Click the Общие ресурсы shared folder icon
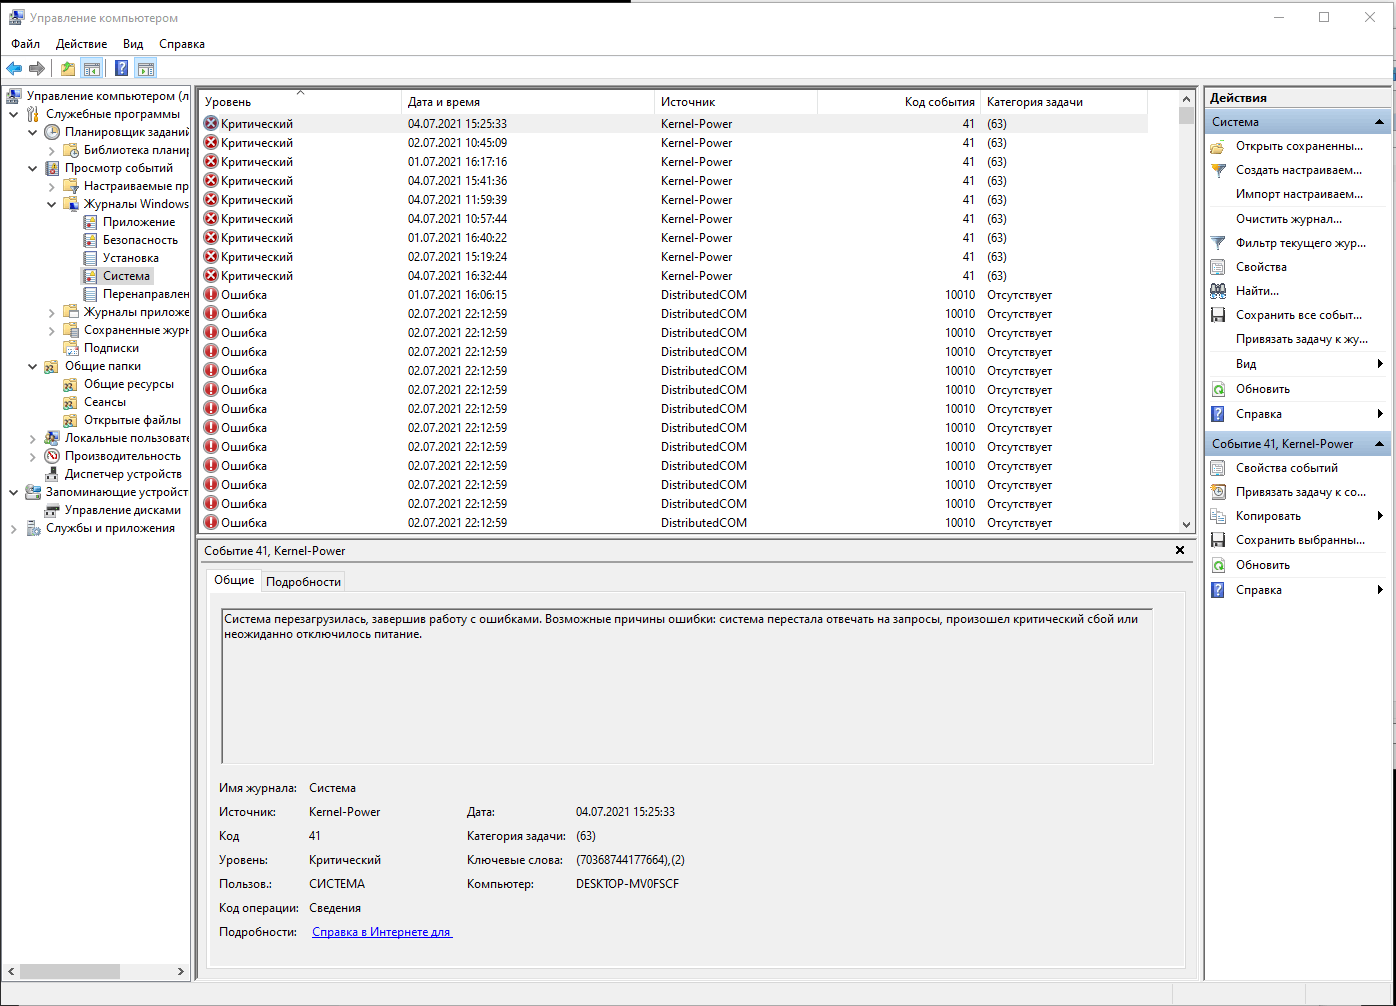The width and height of the screenshot is (1396, 1006). click(x=71, y=384)
